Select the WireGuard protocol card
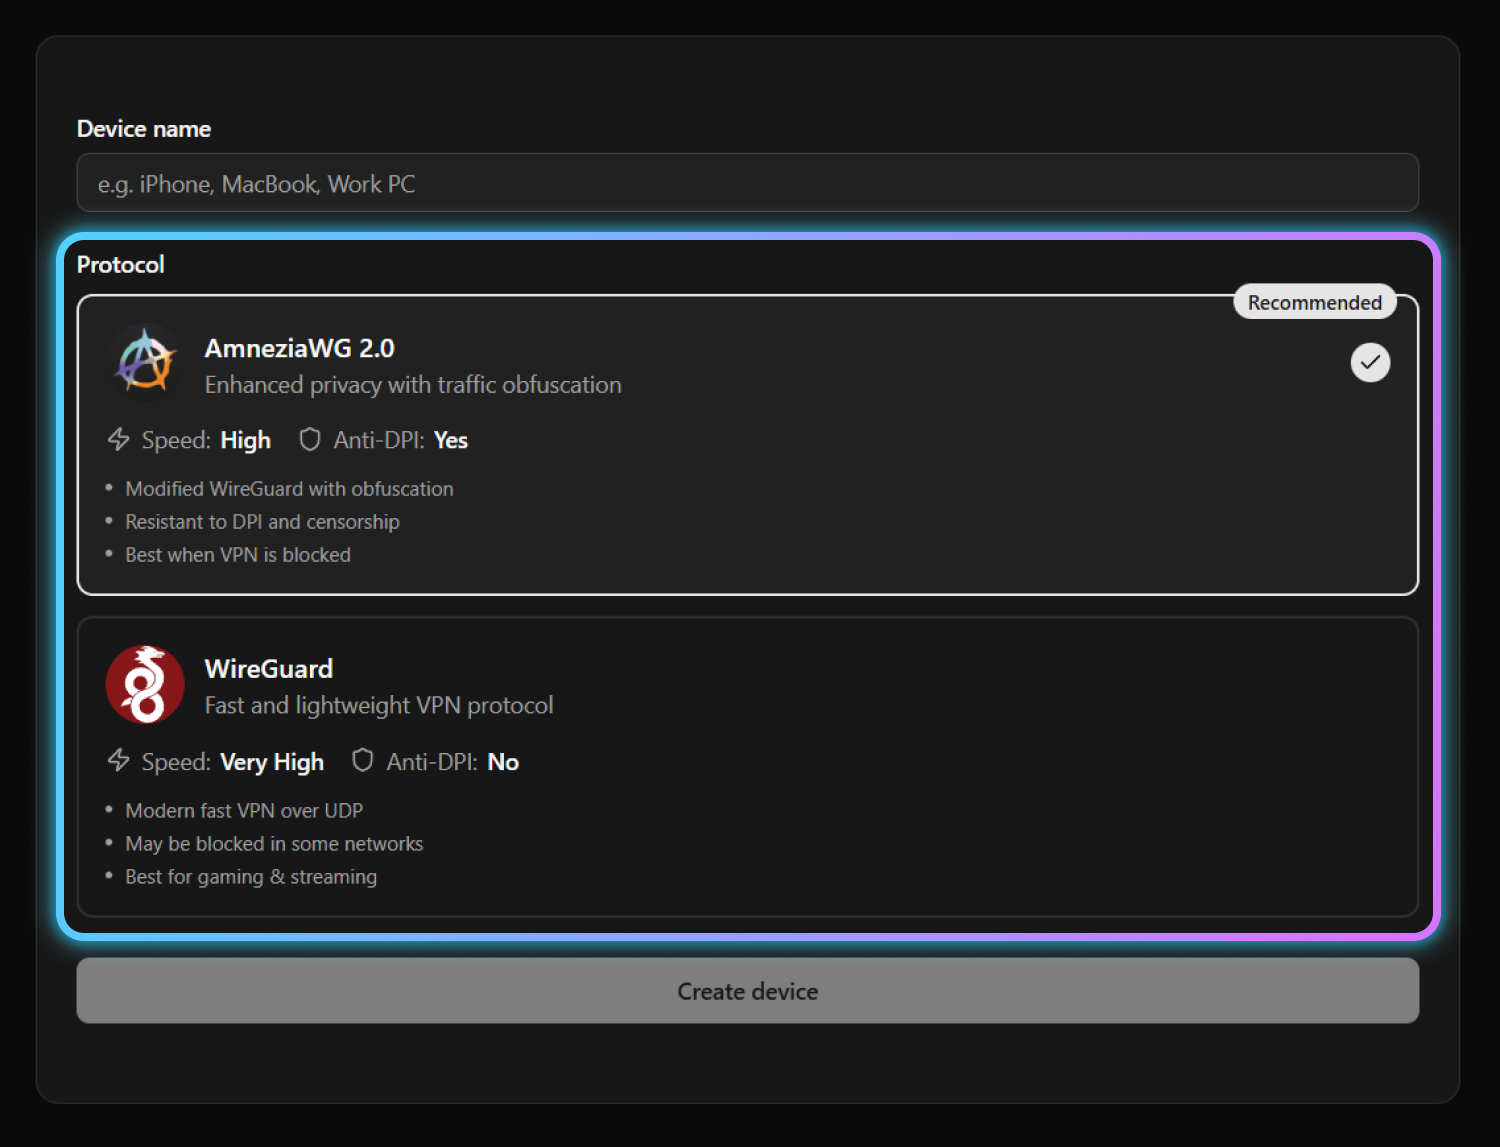The width and height of the screenshot is (1500, 1147). tap(748, 767)
